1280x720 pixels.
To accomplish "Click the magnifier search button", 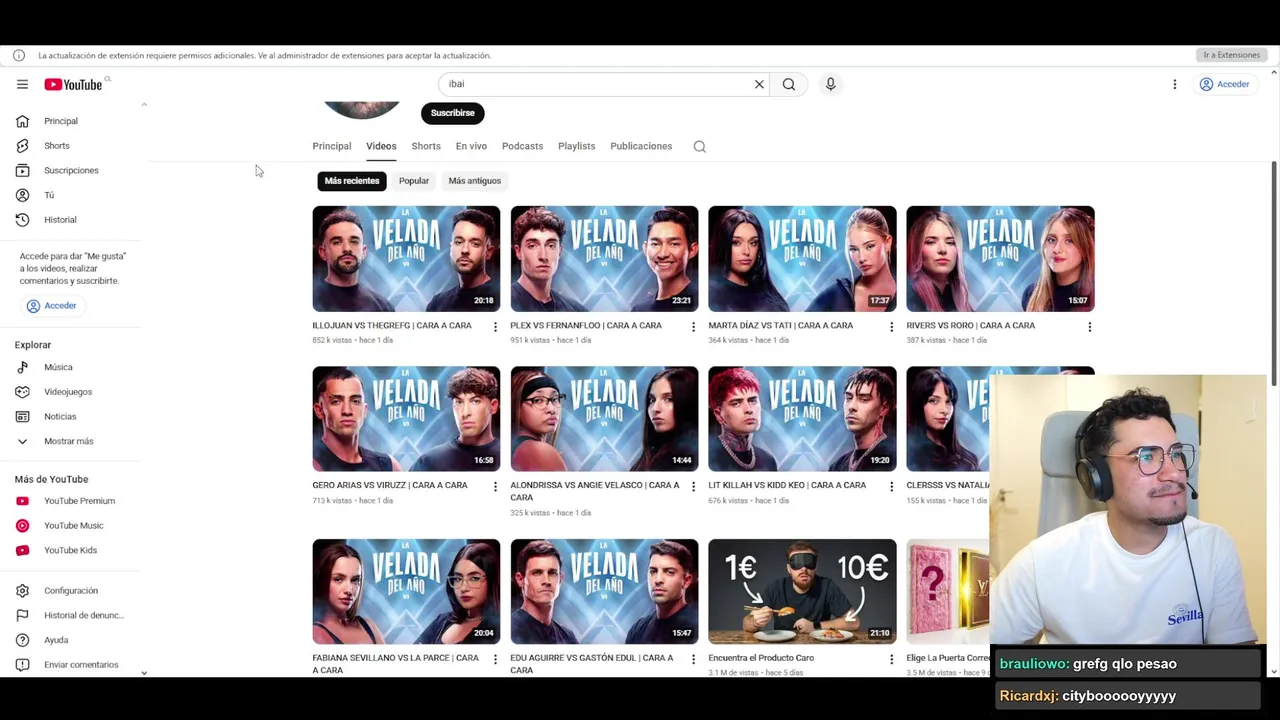I will [x=789, y=84].
